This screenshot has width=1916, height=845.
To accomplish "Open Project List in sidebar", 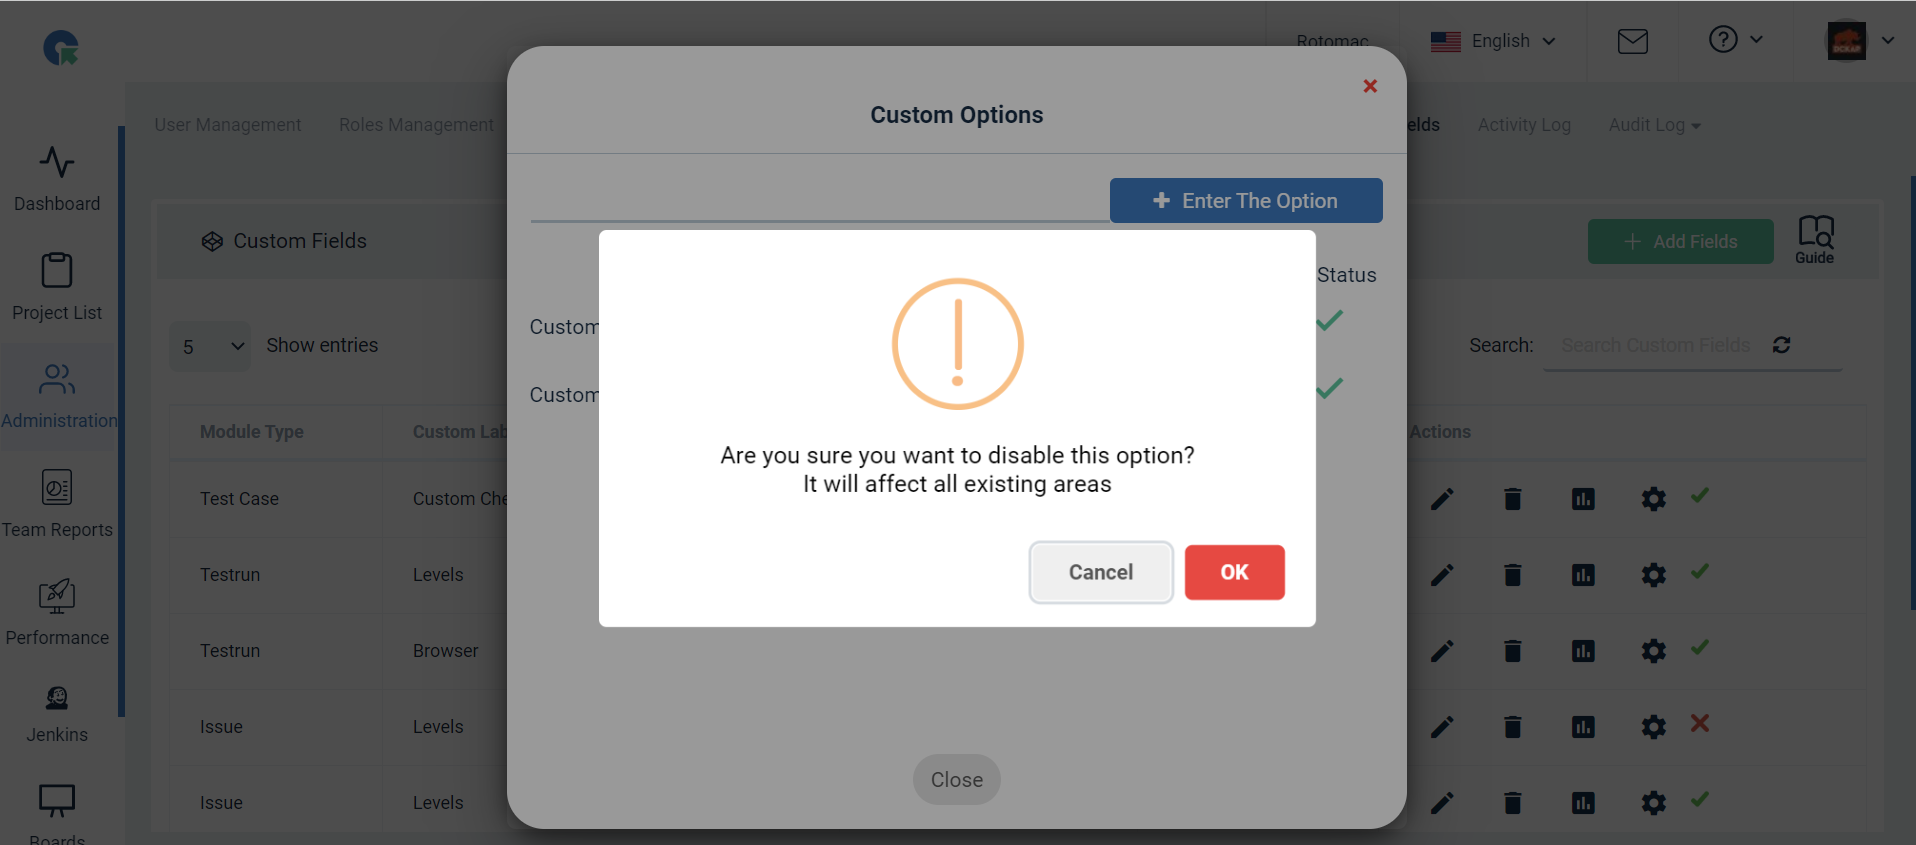I will [x=57, y=270].
